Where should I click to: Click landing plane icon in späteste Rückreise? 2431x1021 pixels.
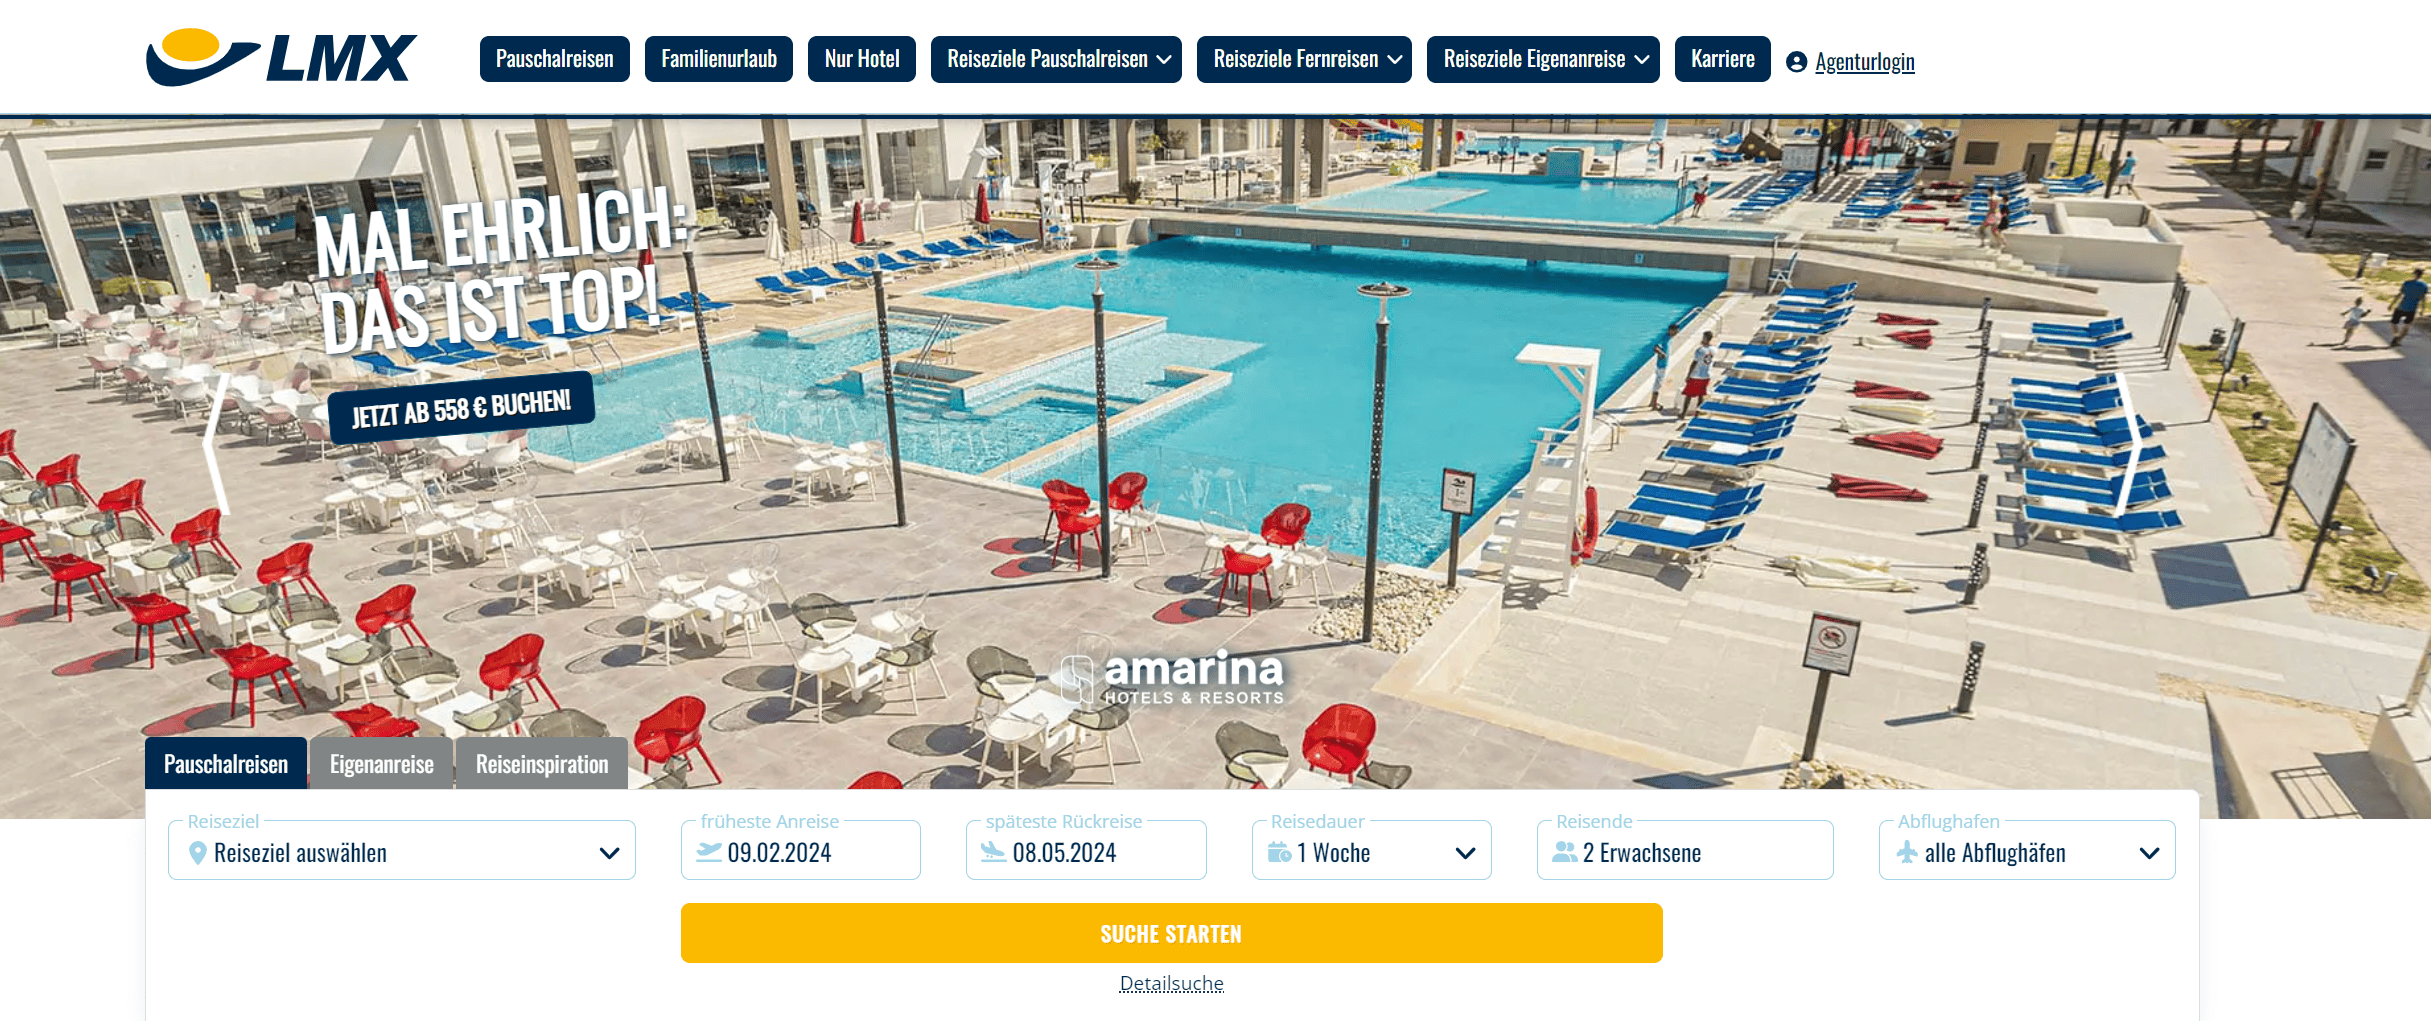coord(994,852)
